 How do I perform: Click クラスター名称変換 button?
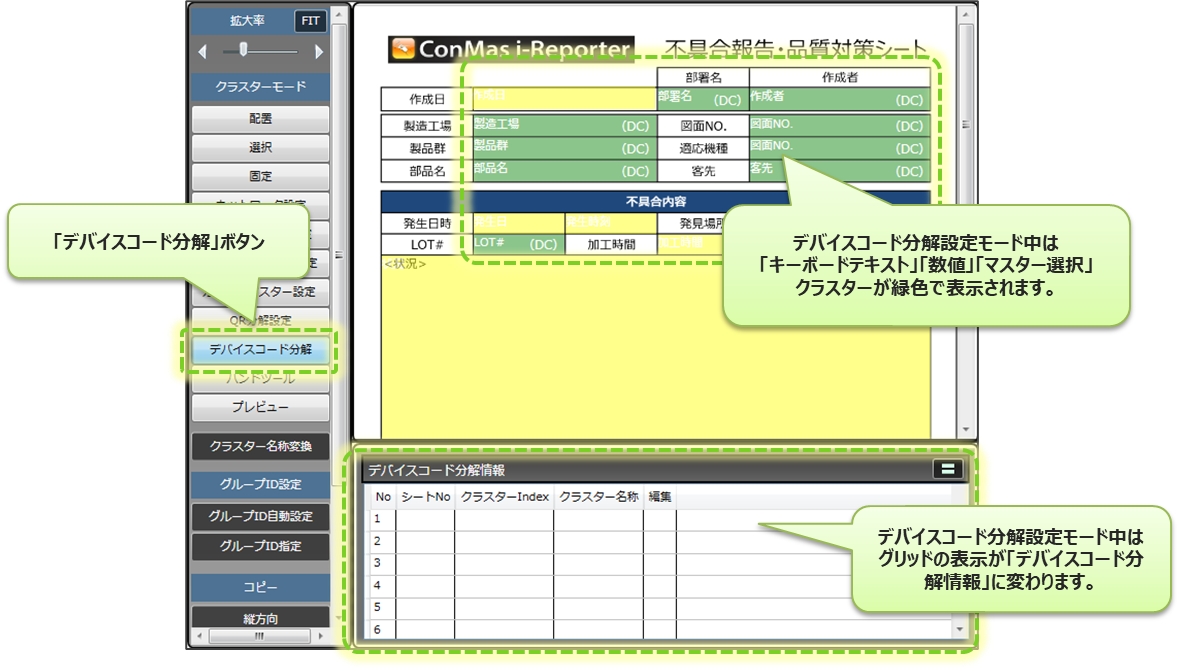(260, 446)
